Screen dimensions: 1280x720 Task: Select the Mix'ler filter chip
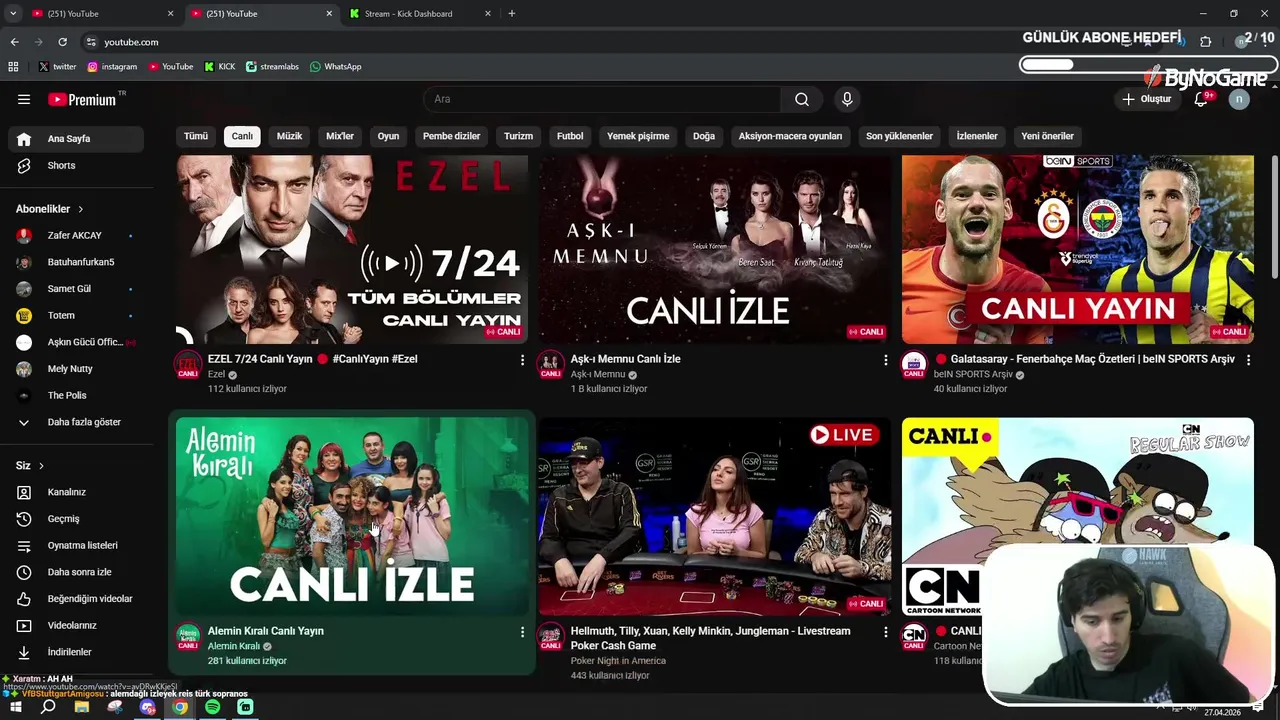point(340,136)
